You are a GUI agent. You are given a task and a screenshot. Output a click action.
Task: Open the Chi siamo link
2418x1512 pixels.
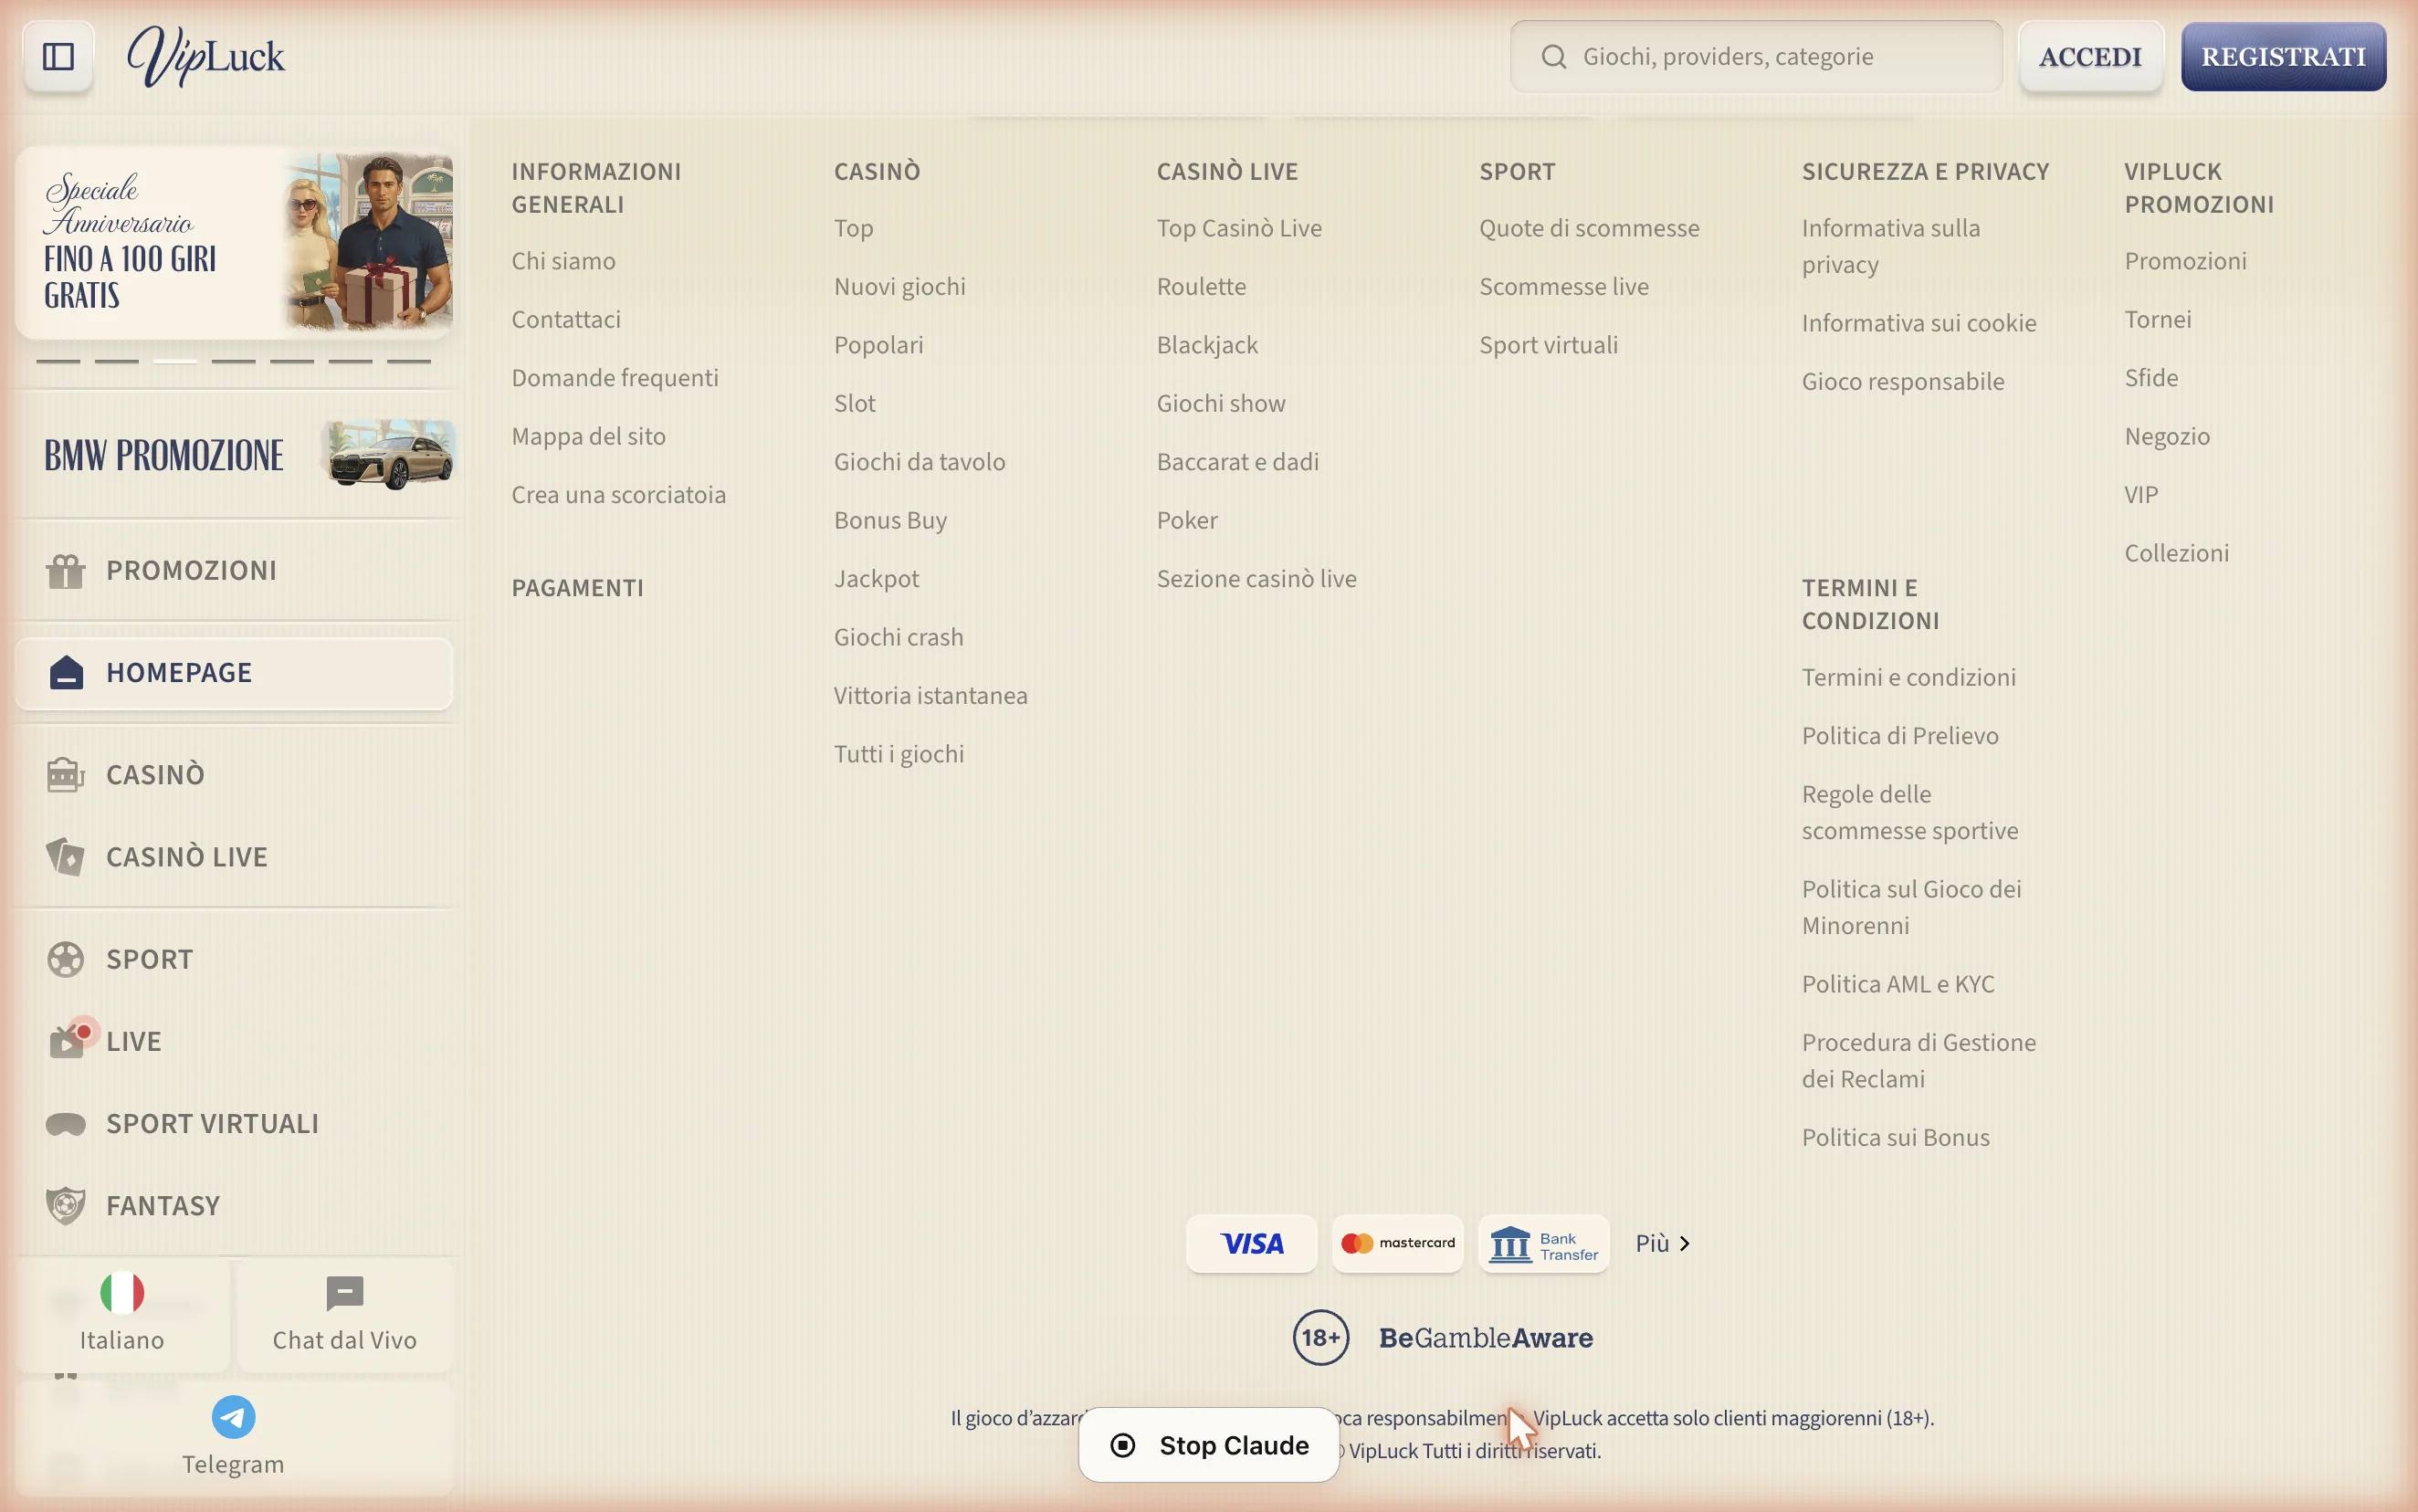(563, 261)
